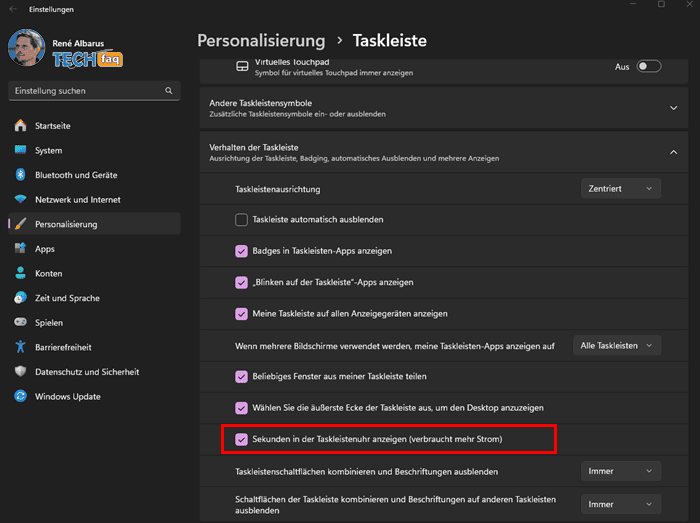Click the Spielen gamepad icon
This screenshot has height=523, width=700.
(21, 322)
